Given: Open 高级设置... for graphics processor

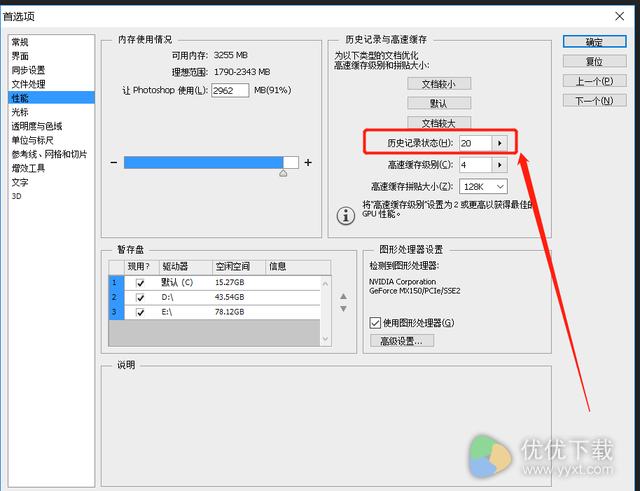Looking at the screenshot, I should click(x=402, y=341).
